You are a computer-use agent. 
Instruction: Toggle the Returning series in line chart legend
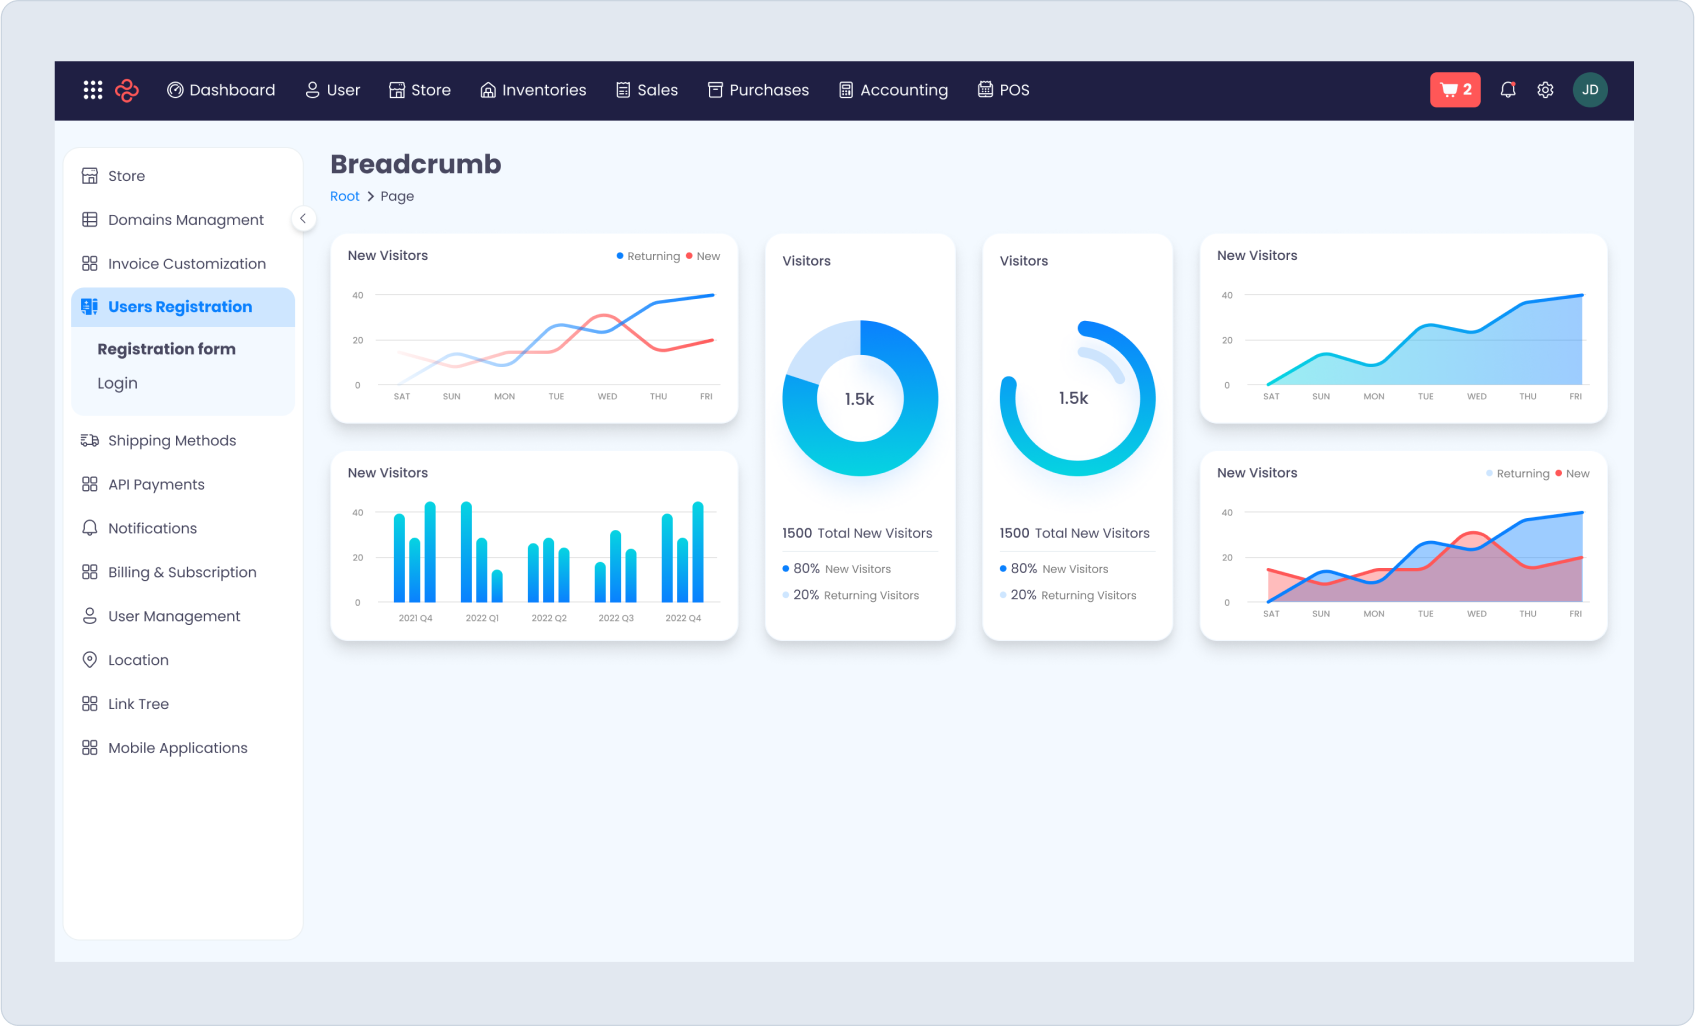(648, 257)
